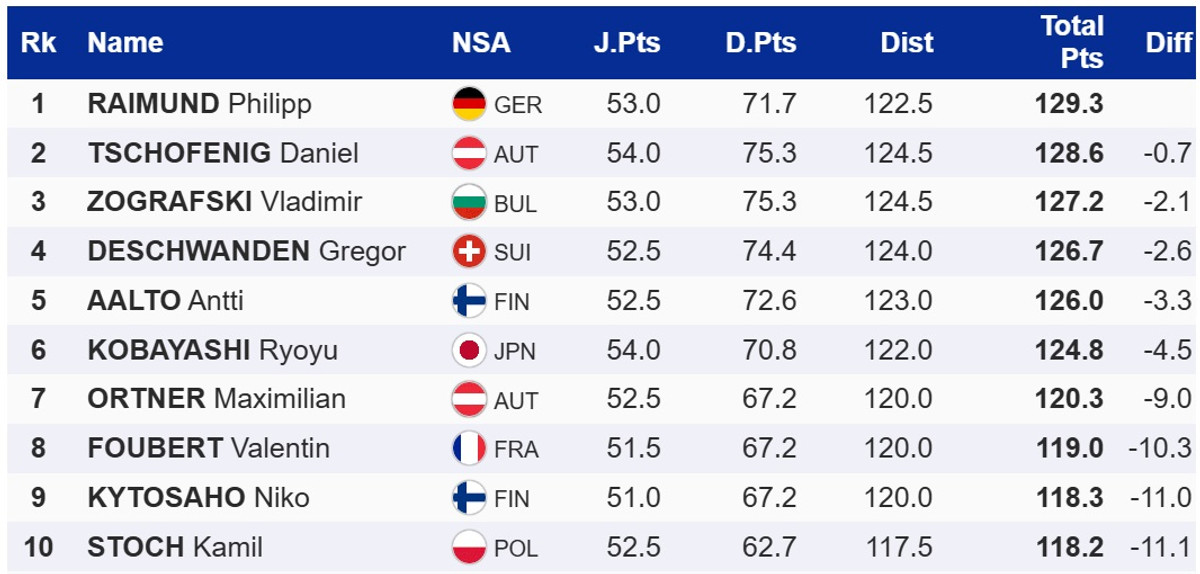Viewport: 1200px width, 574px height.
Task: Click the Polish flag icon beside POL
Action: [469, 548]
